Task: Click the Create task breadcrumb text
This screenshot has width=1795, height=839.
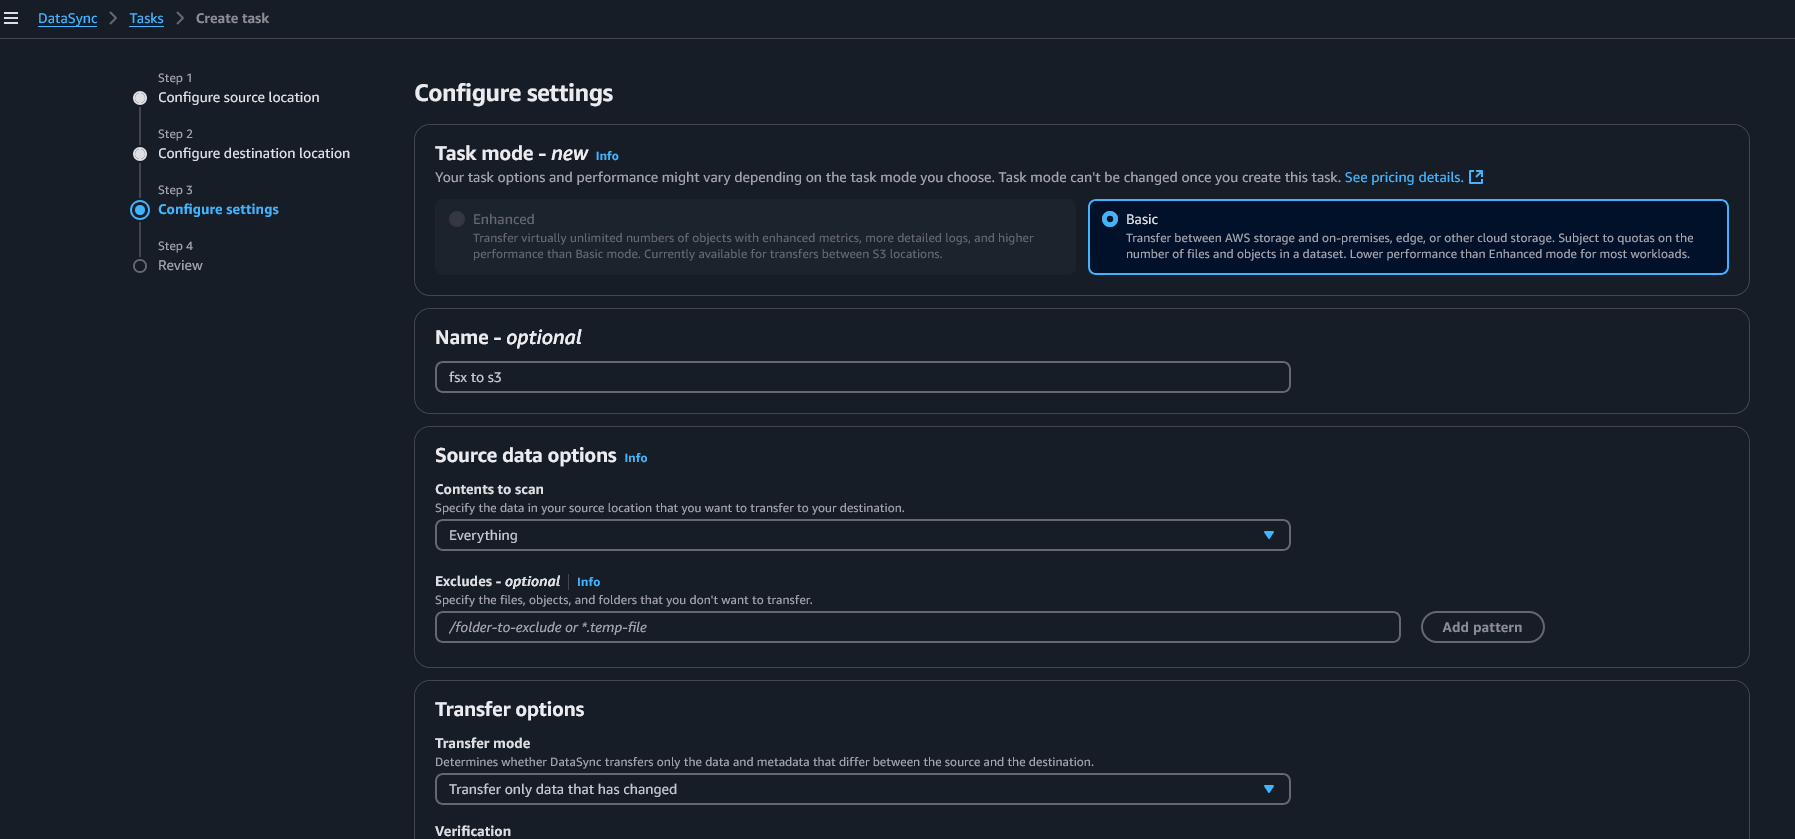Action: [x=232, y=18]
